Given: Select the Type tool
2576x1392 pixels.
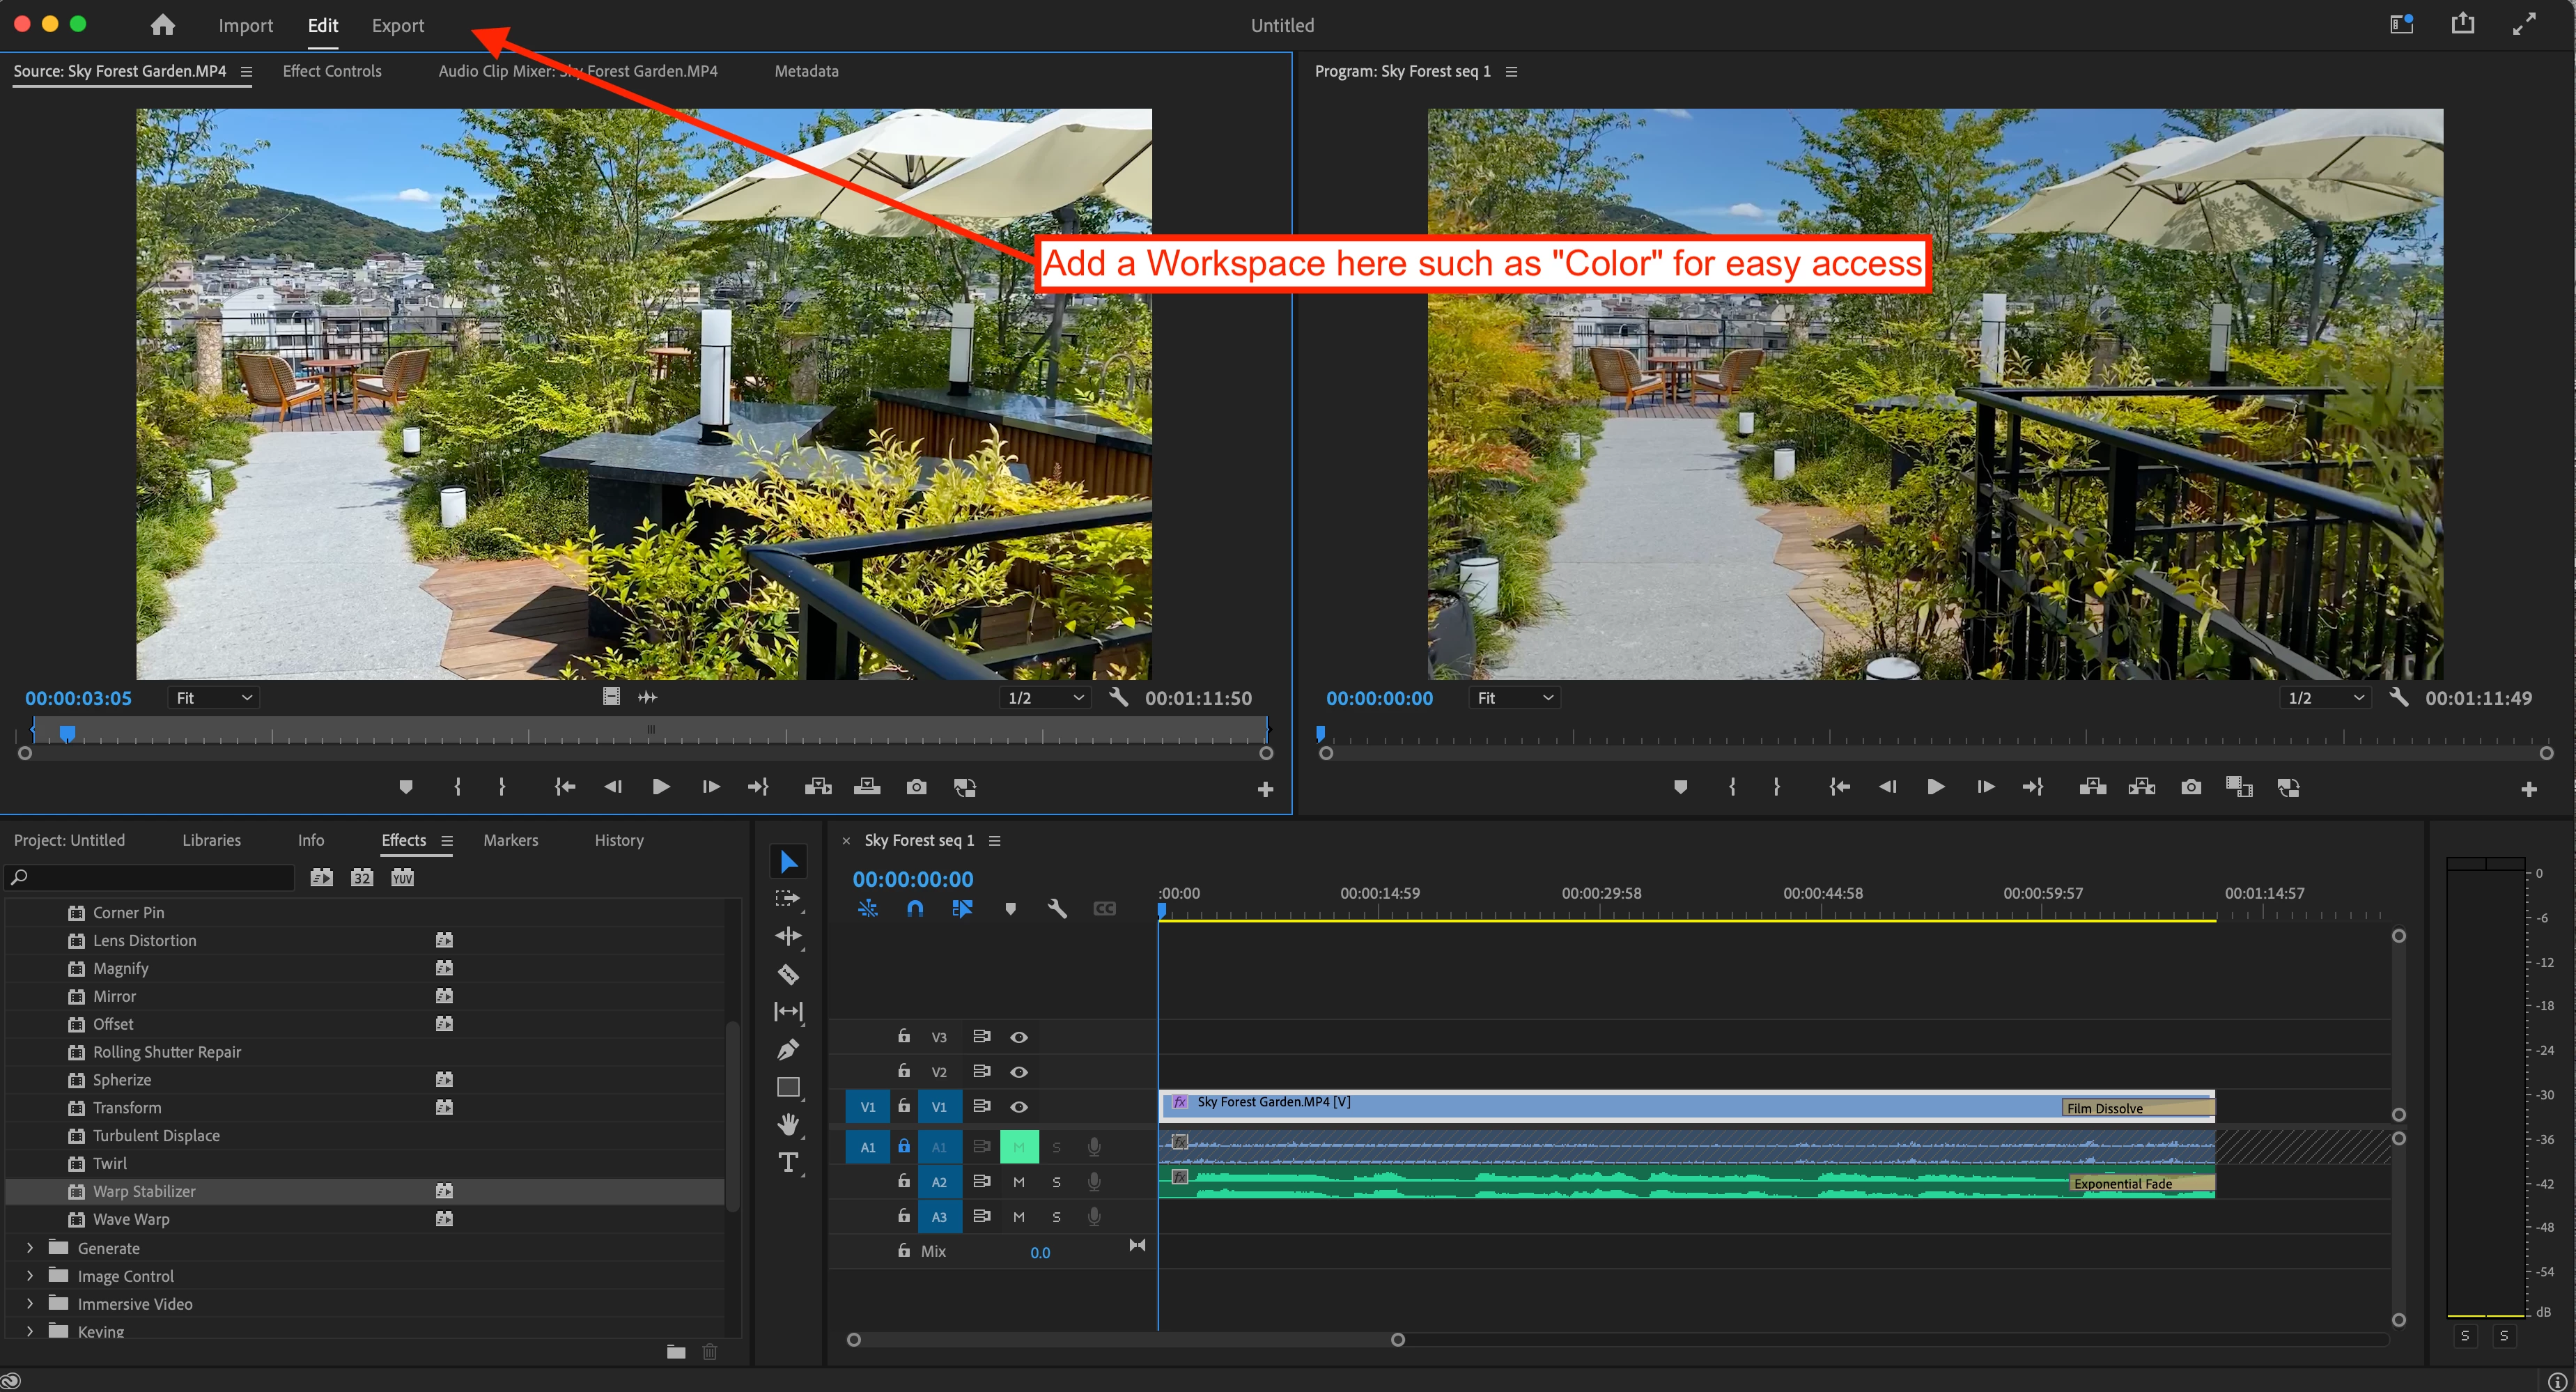Looking at the screenshot, I should pos(788,1163).
